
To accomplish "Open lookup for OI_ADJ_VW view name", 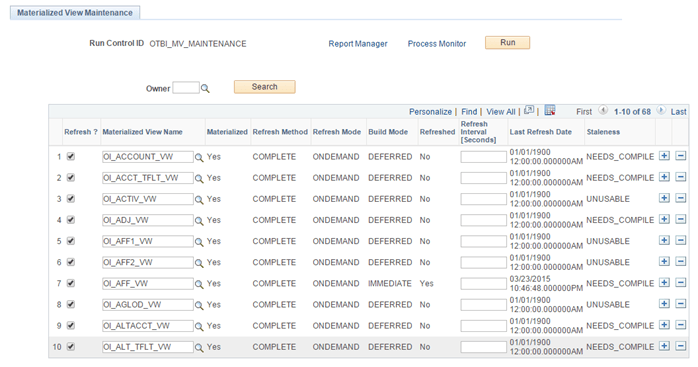I will click(199, 220).
